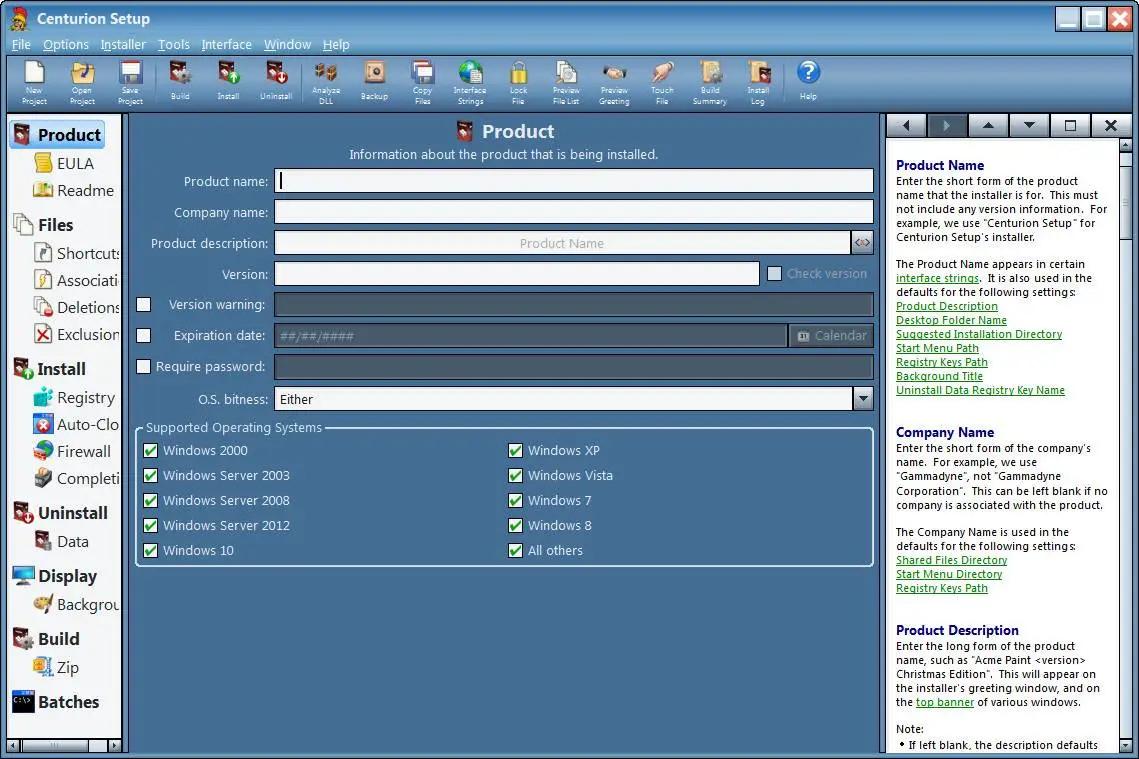The image size is (1139, 759).
Task: Open the Readme page in sidebar
Action: 73,190
